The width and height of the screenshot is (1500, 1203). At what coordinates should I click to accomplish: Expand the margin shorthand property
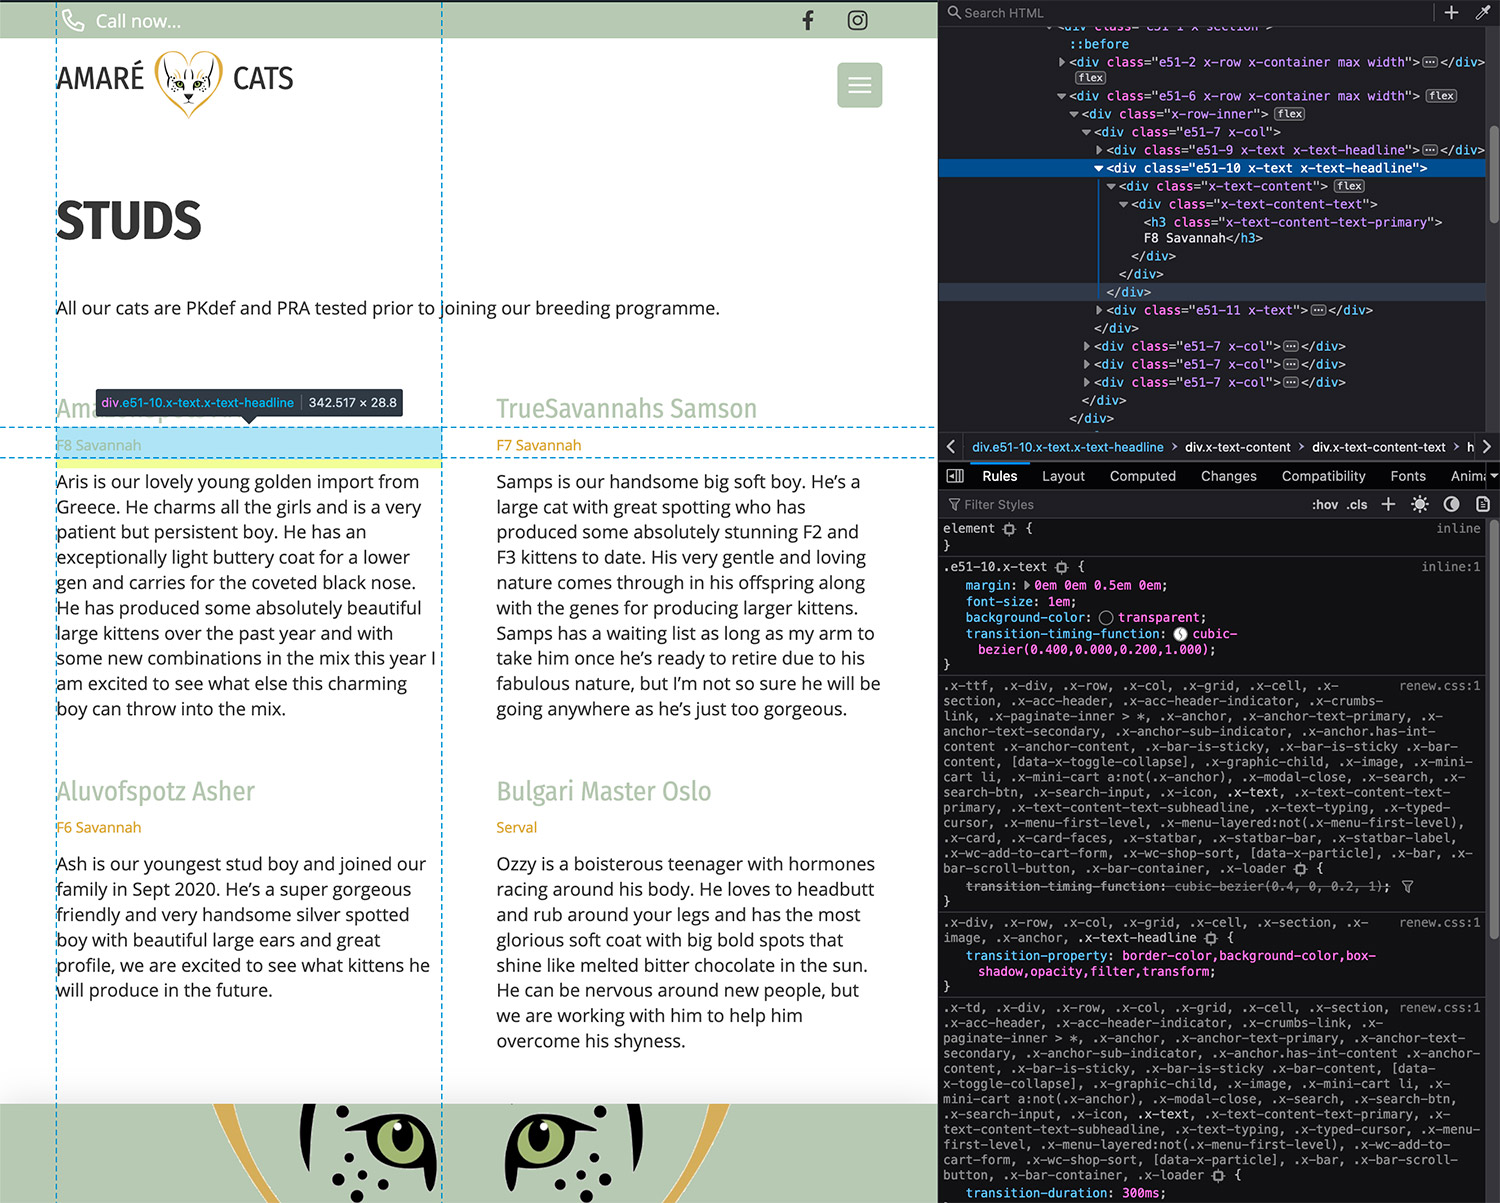click(x=1027, y=586)
